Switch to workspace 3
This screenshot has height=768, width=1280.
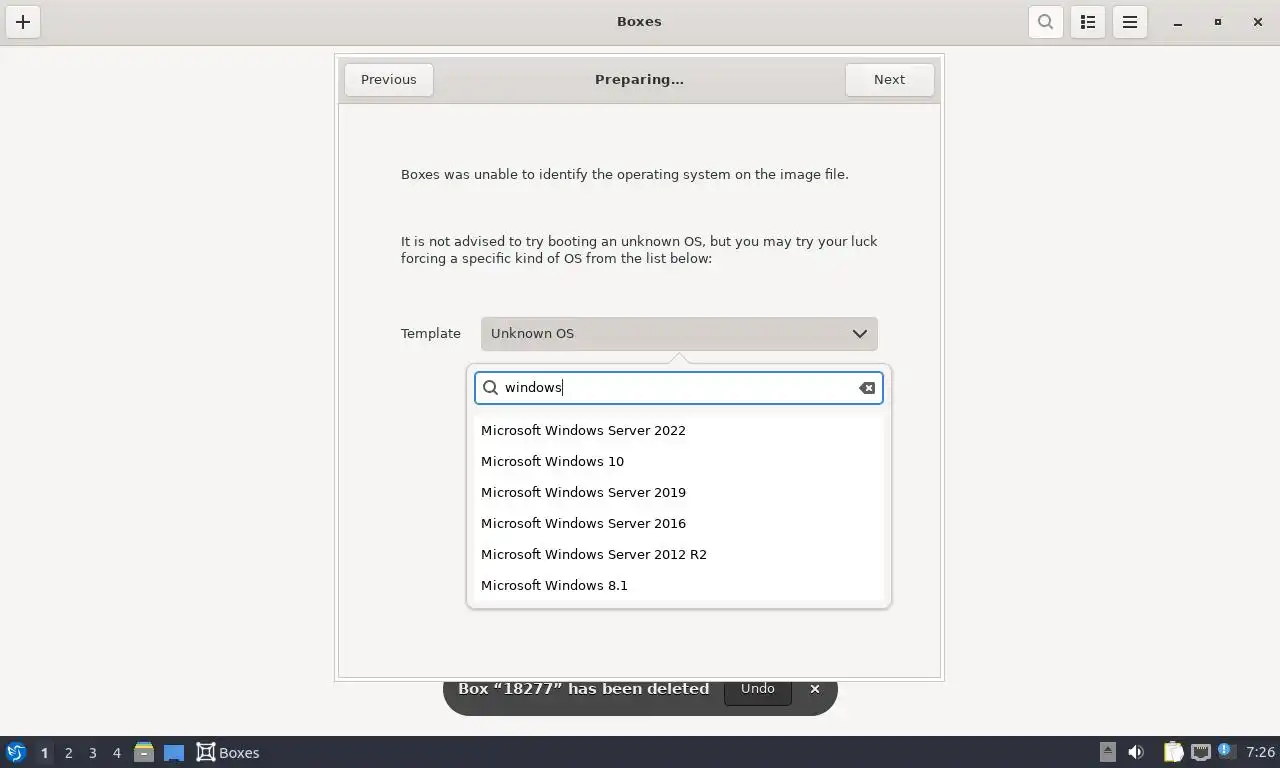pyautogui.click(x=93, y=753)
